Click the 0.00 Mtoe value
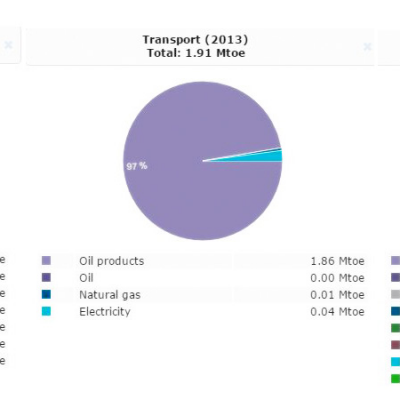400x400 pixels. 337,278
